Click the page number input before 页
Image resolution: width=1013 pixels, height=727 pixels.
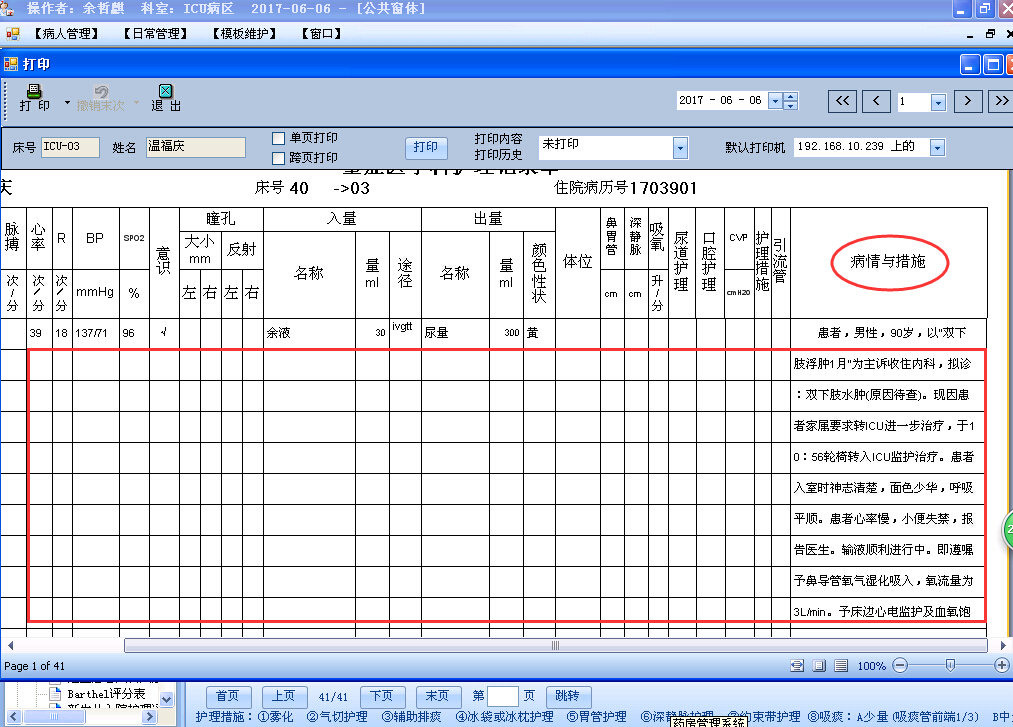pyautogui.click(x=503, y=696)
